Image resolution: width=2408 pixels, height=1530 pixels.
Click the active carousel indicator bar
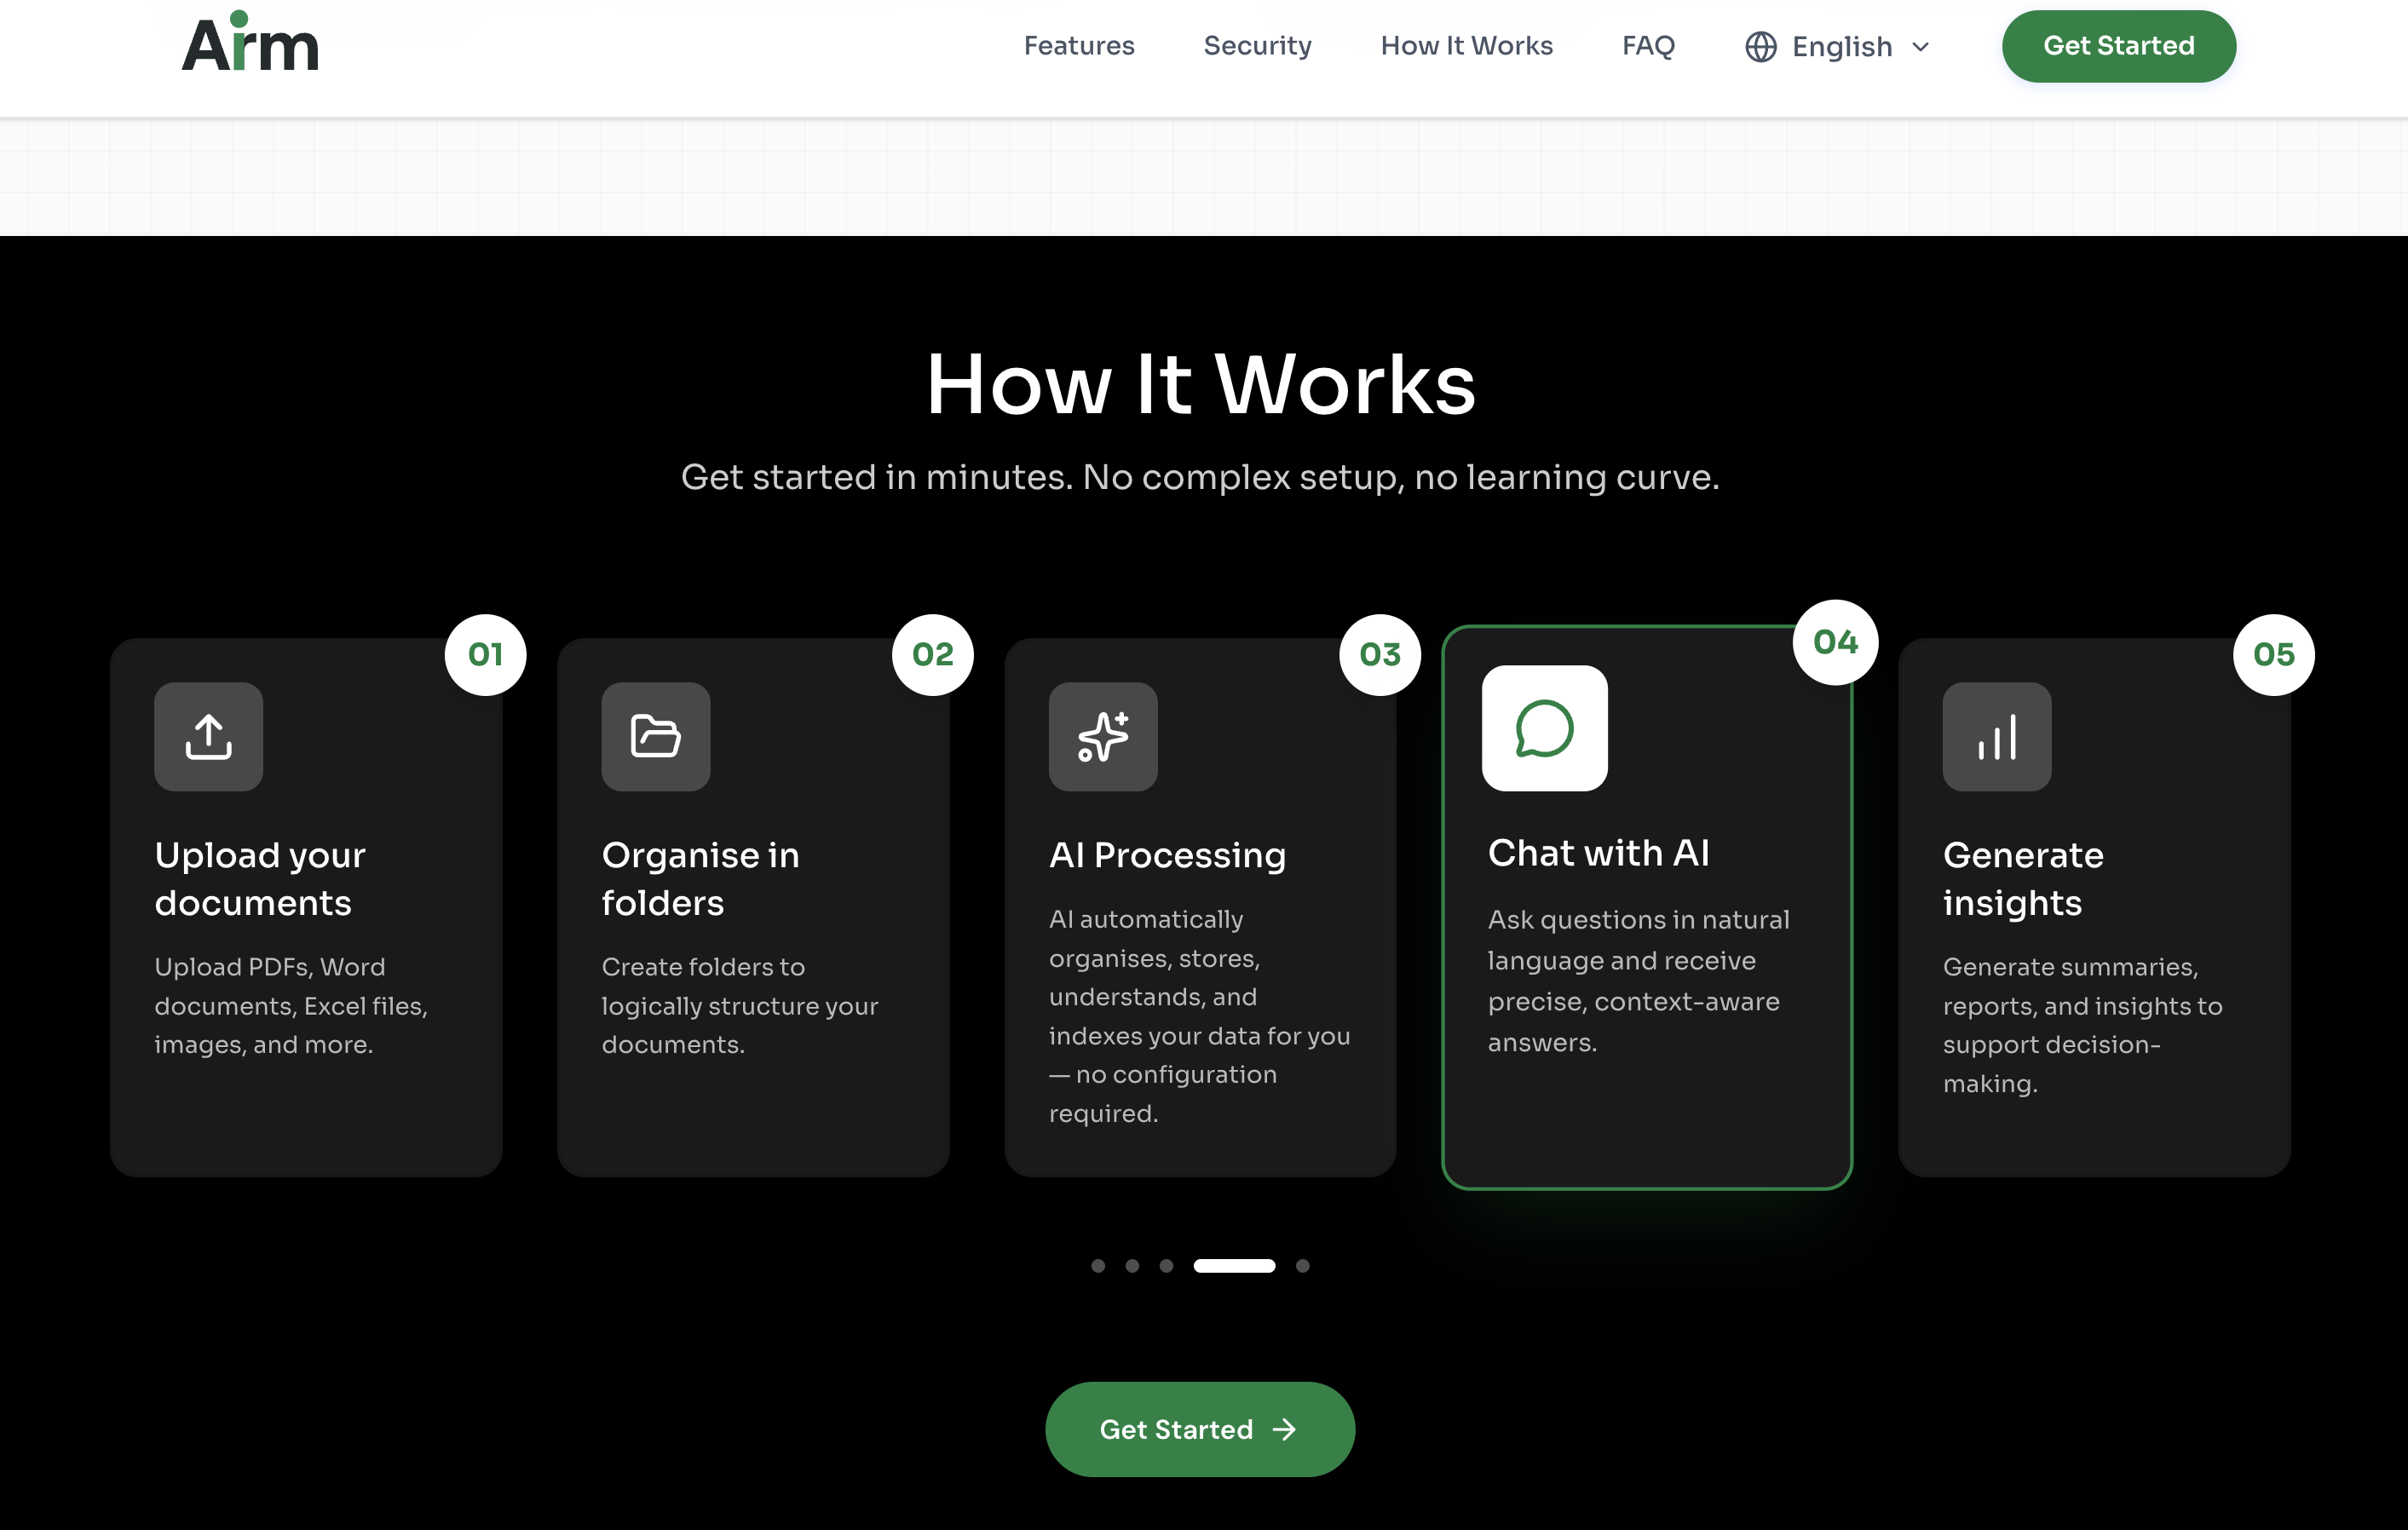pos(1234,1266)
